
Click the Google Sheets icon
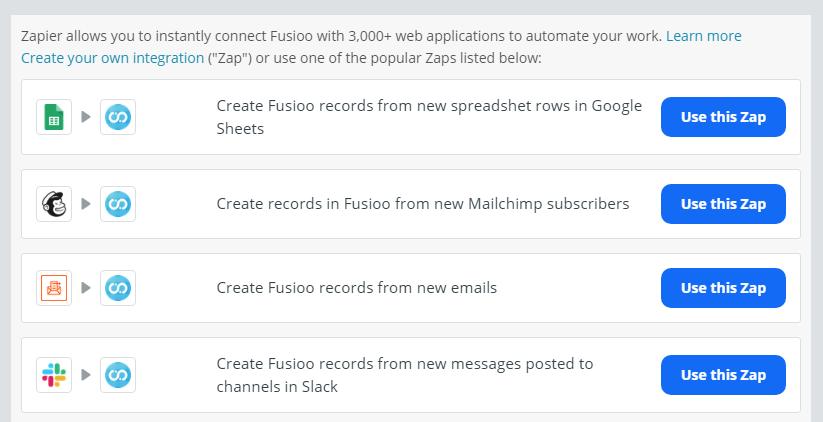(54, 117)
